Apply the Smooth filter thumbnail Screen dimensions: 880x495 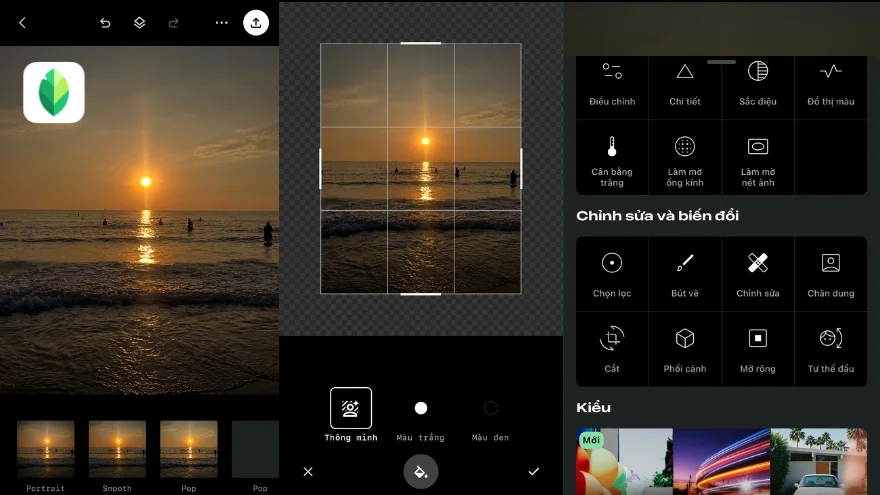point(117,449)
